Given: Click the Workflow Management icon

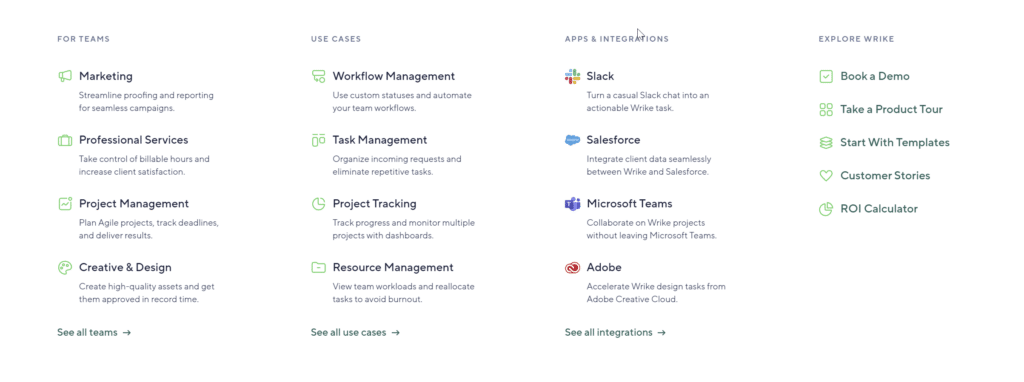Looking at the screenshot, I should click(x=318, y=76).
